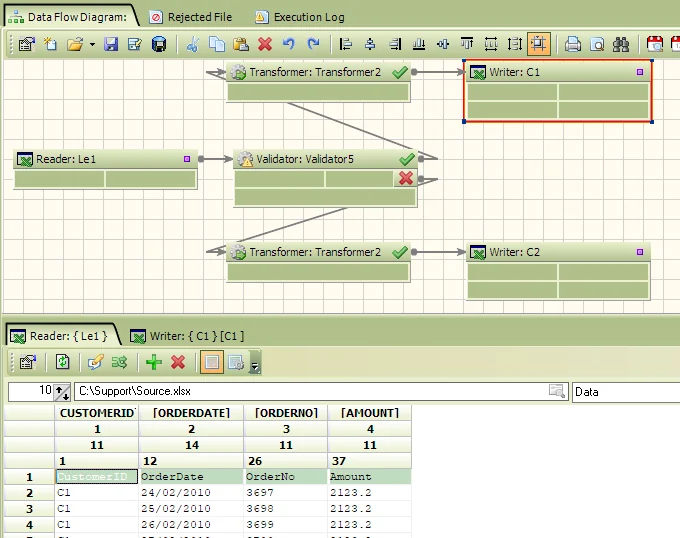Screen dimensions: 680x538
Task: Click the binoculars find icon
Action: pyautogui.click(x=621, y=44)
